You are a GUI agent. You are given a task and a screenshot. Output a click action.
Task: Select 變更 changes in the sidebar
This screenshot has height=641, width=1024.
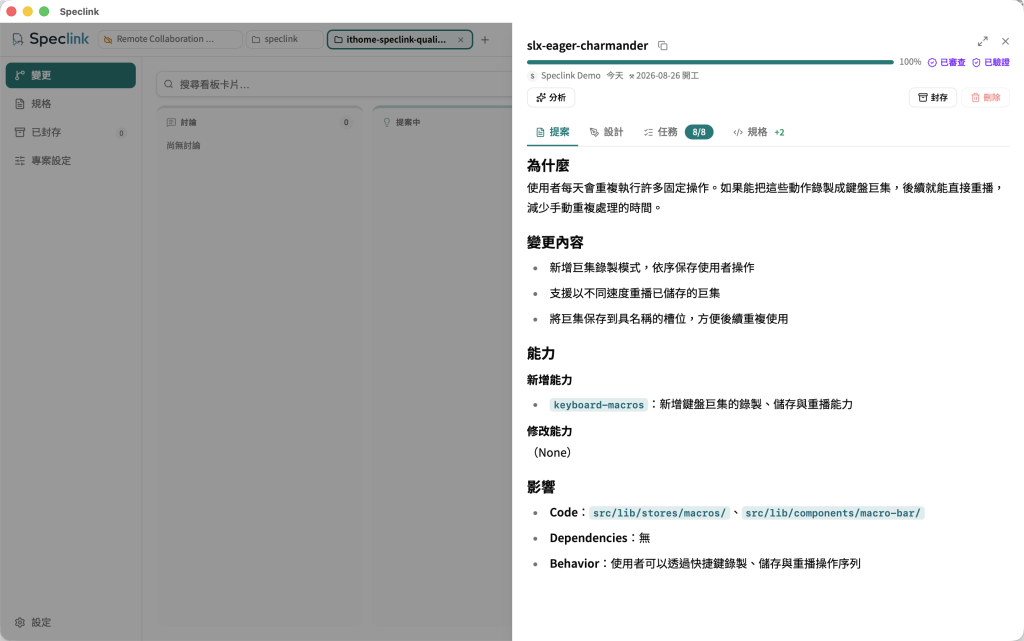point(71,75)
